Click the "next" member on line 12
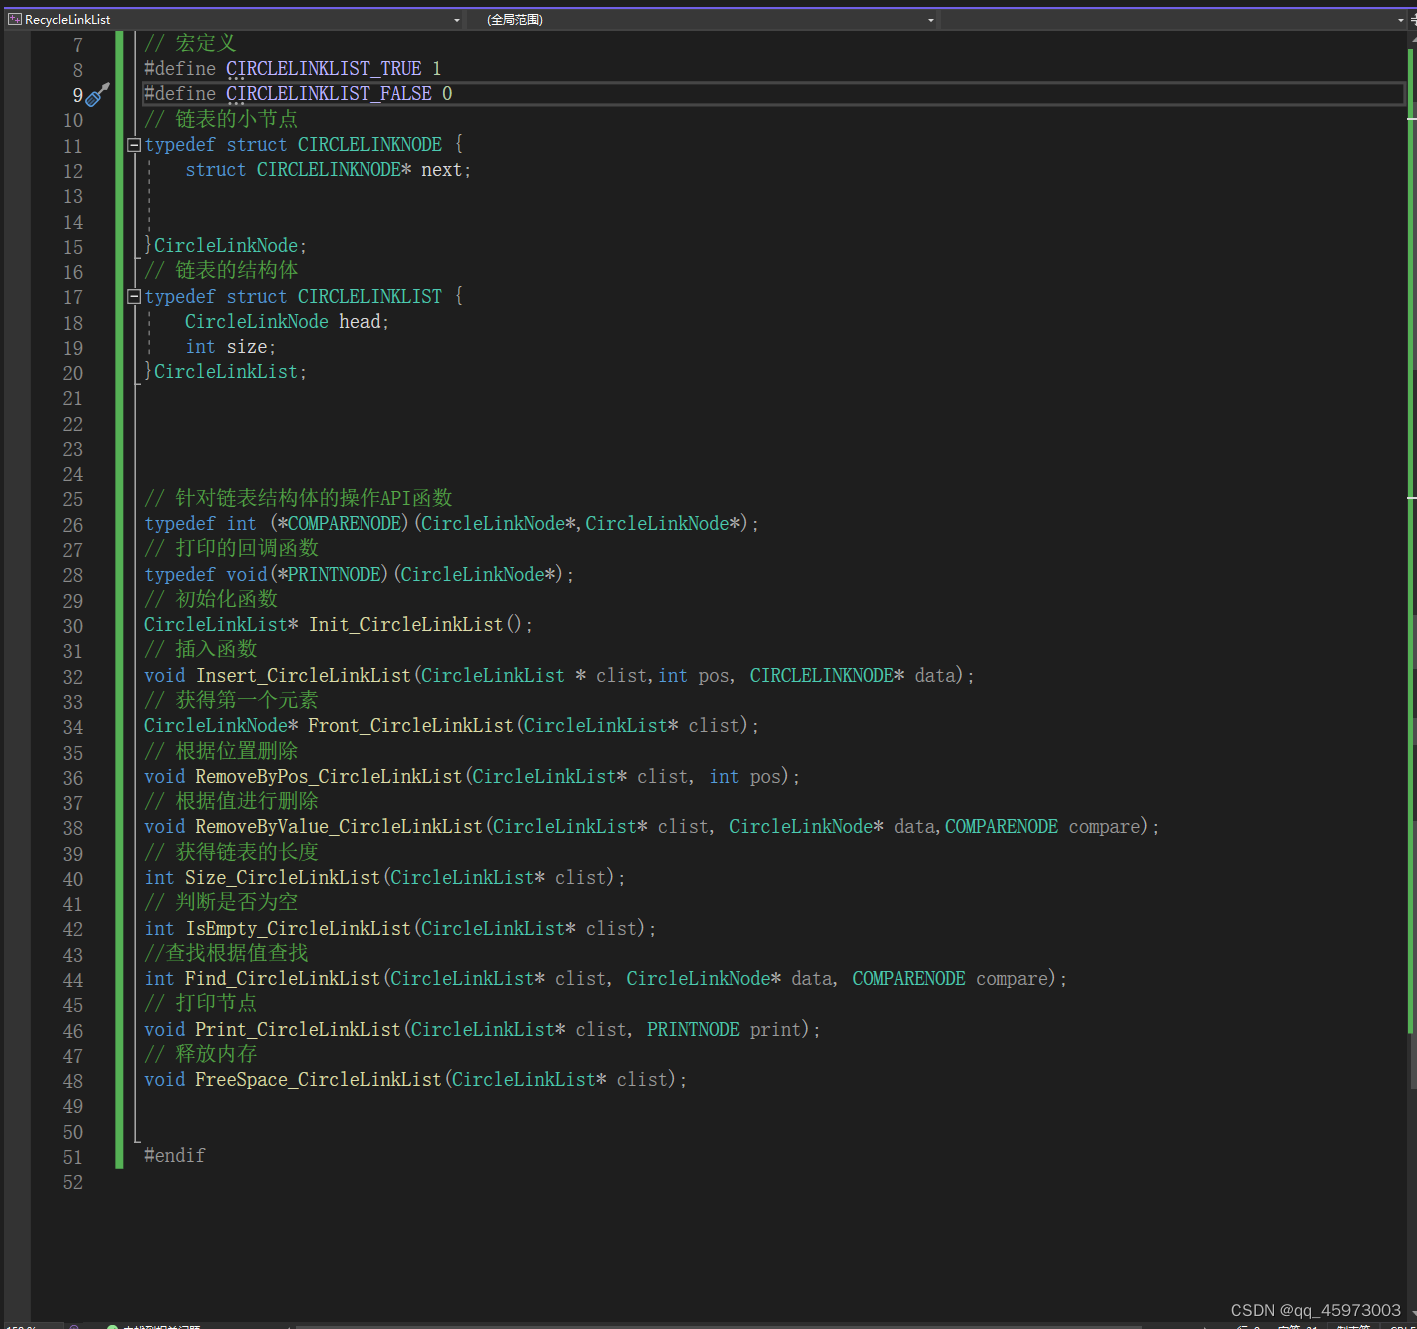Viewport: 1417px width, 1329px height. [x=441, y=170]
